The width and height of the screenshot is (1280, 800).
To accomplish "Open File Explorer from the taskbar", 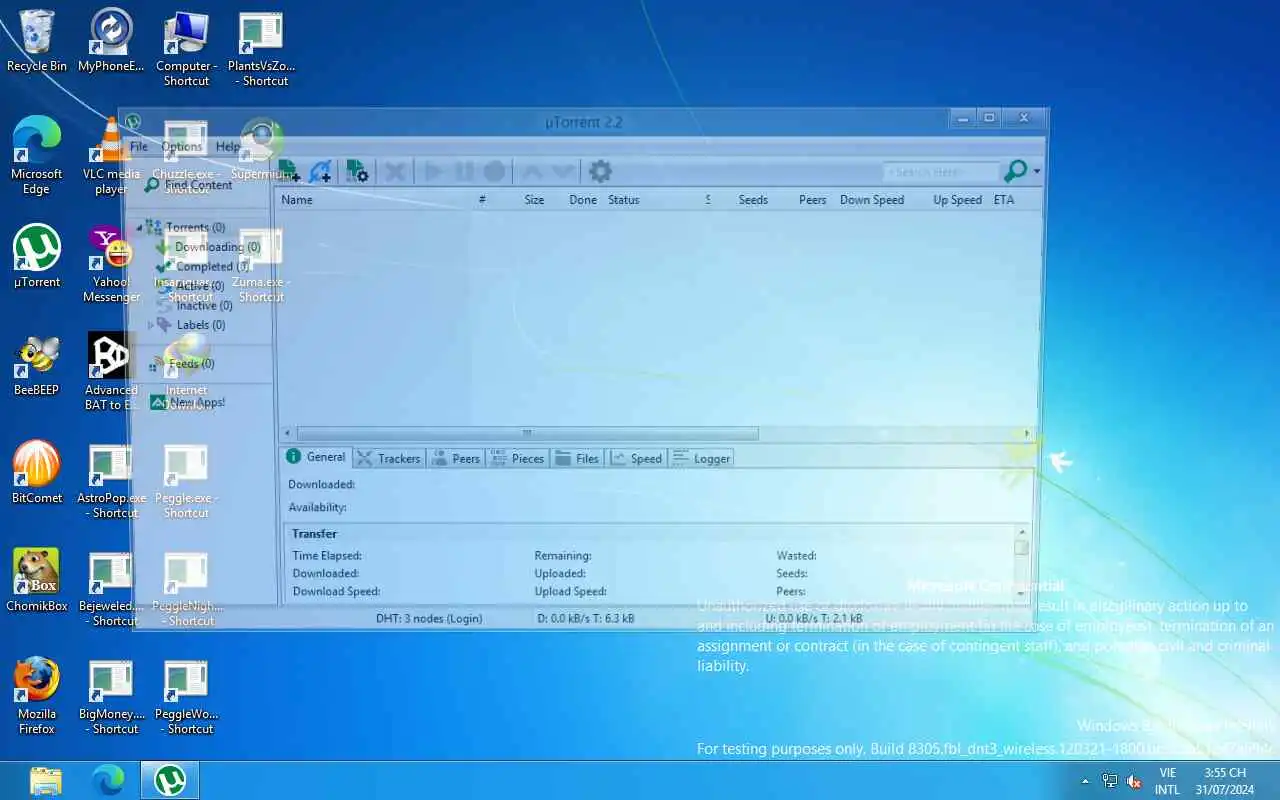I will pos(46,780).
